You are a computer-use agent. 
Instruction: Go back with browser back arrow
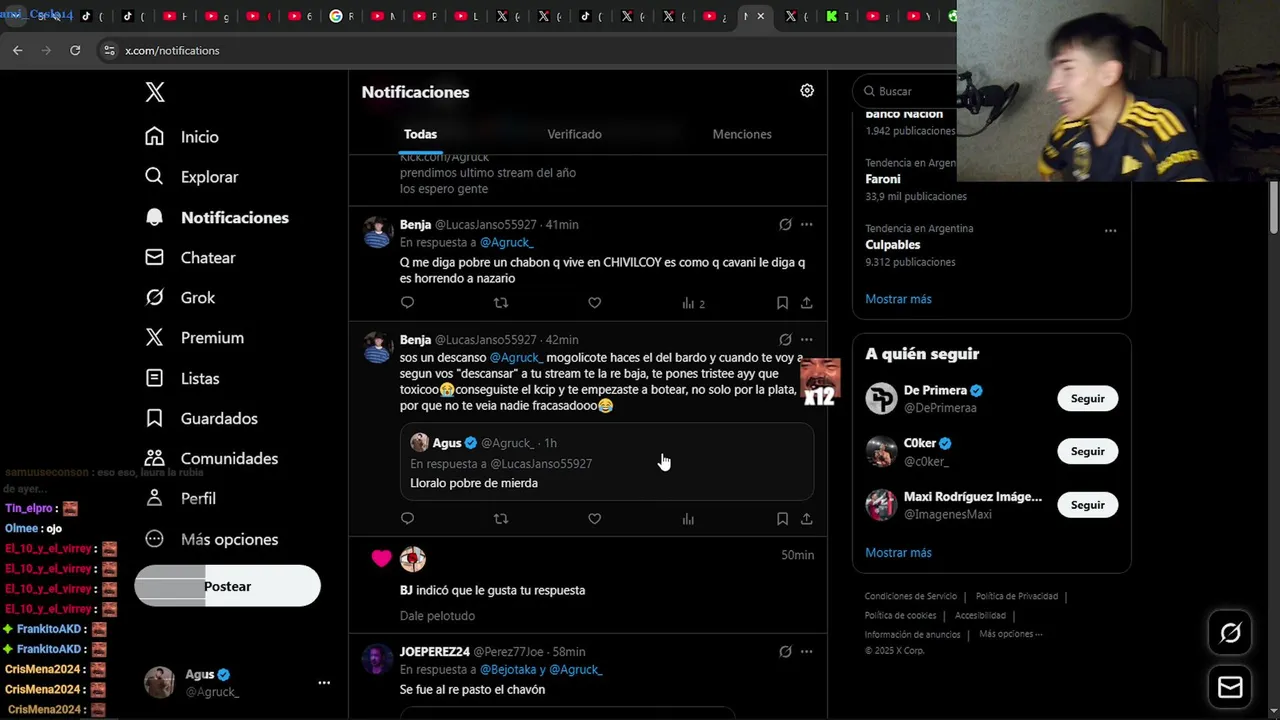click(x=17, y=50)
